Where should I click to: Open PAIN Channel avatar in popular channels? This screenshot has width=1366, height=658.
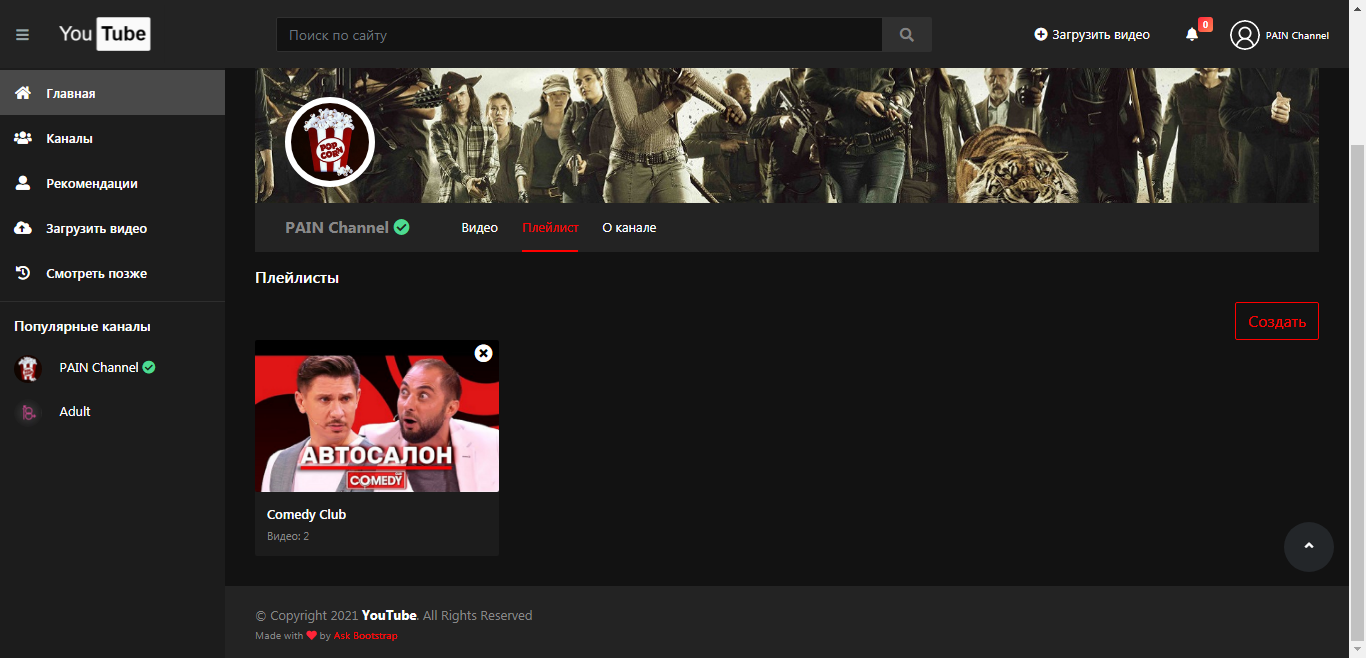[x=28, y=368]
